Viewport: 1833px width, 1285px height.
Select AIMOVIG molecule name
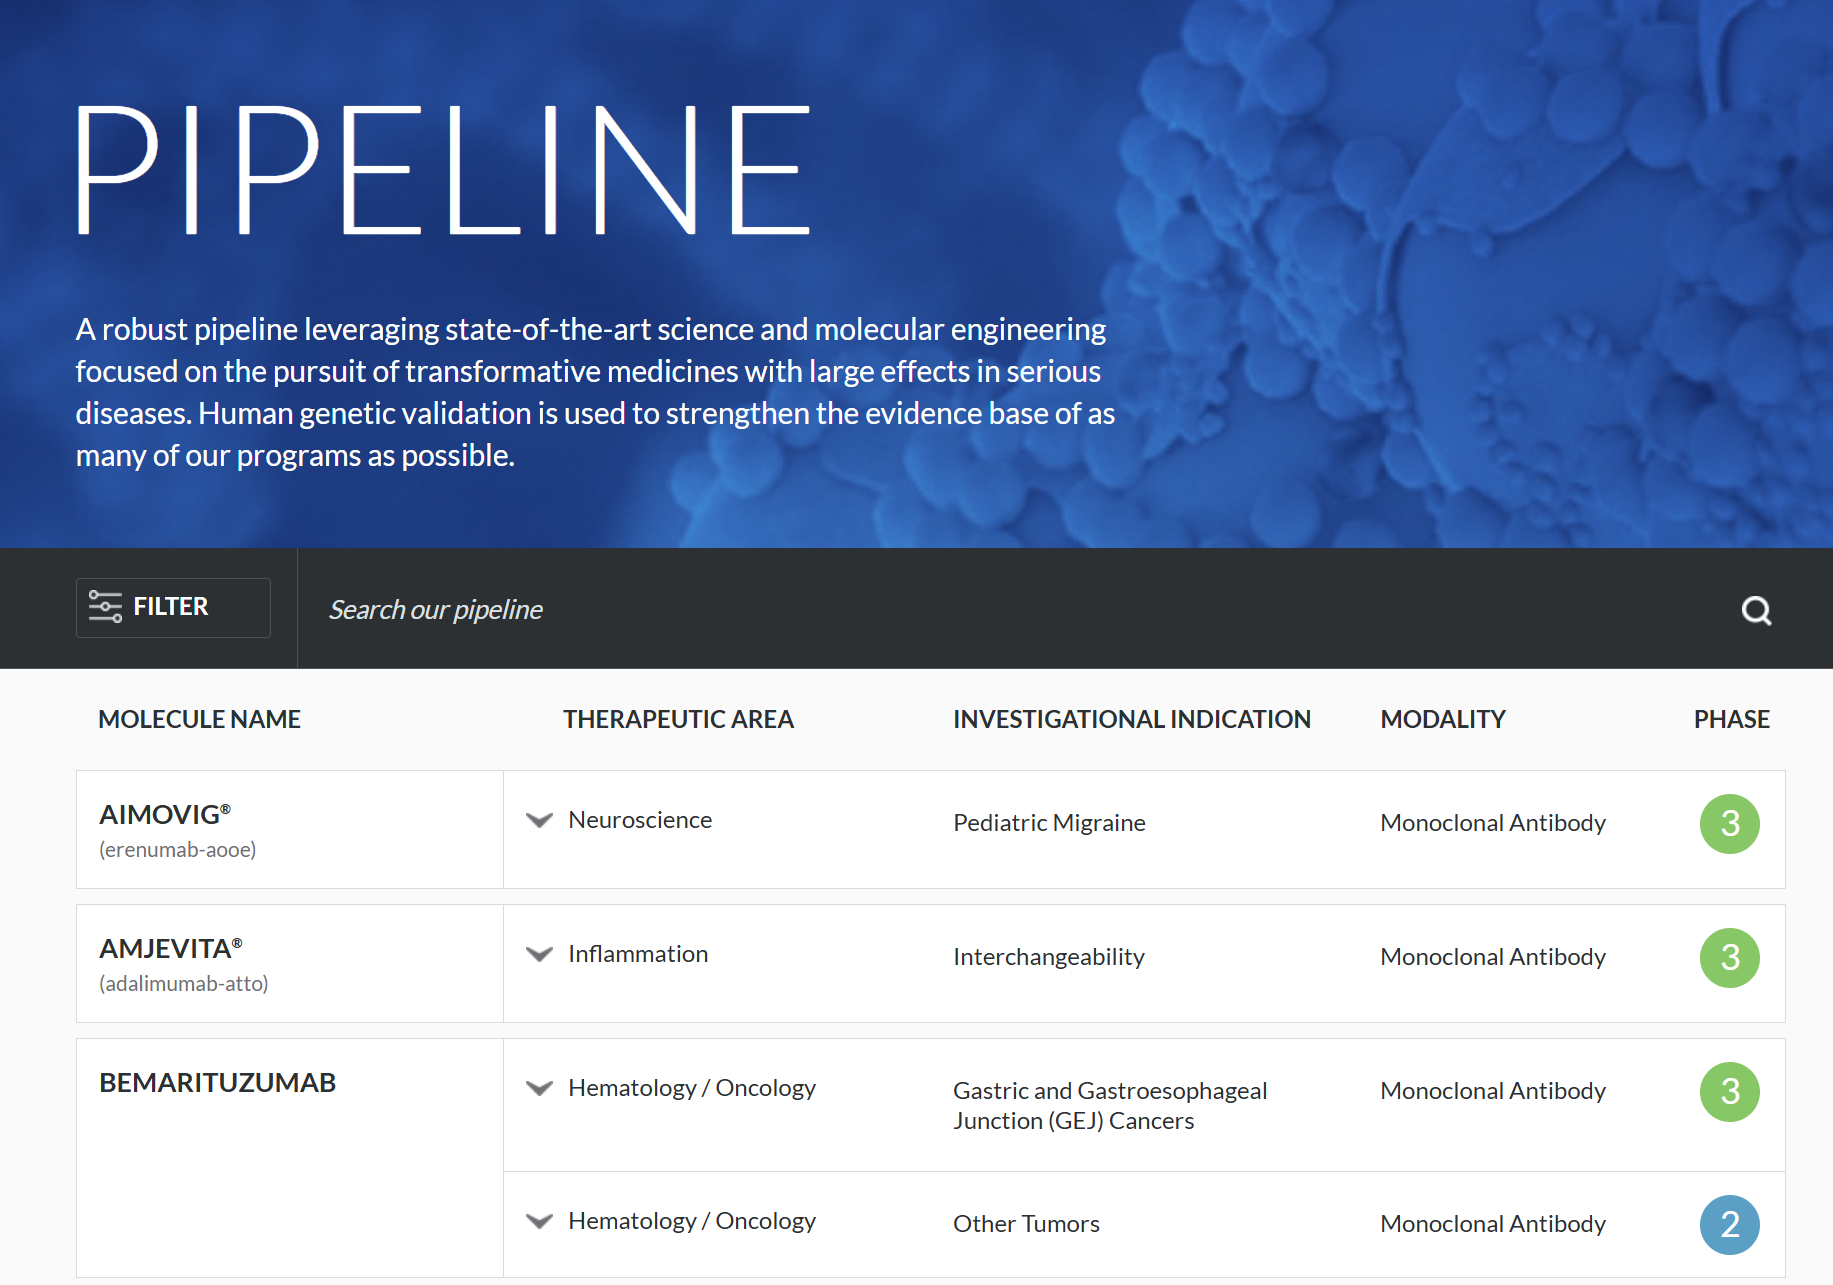click(165, 814)
